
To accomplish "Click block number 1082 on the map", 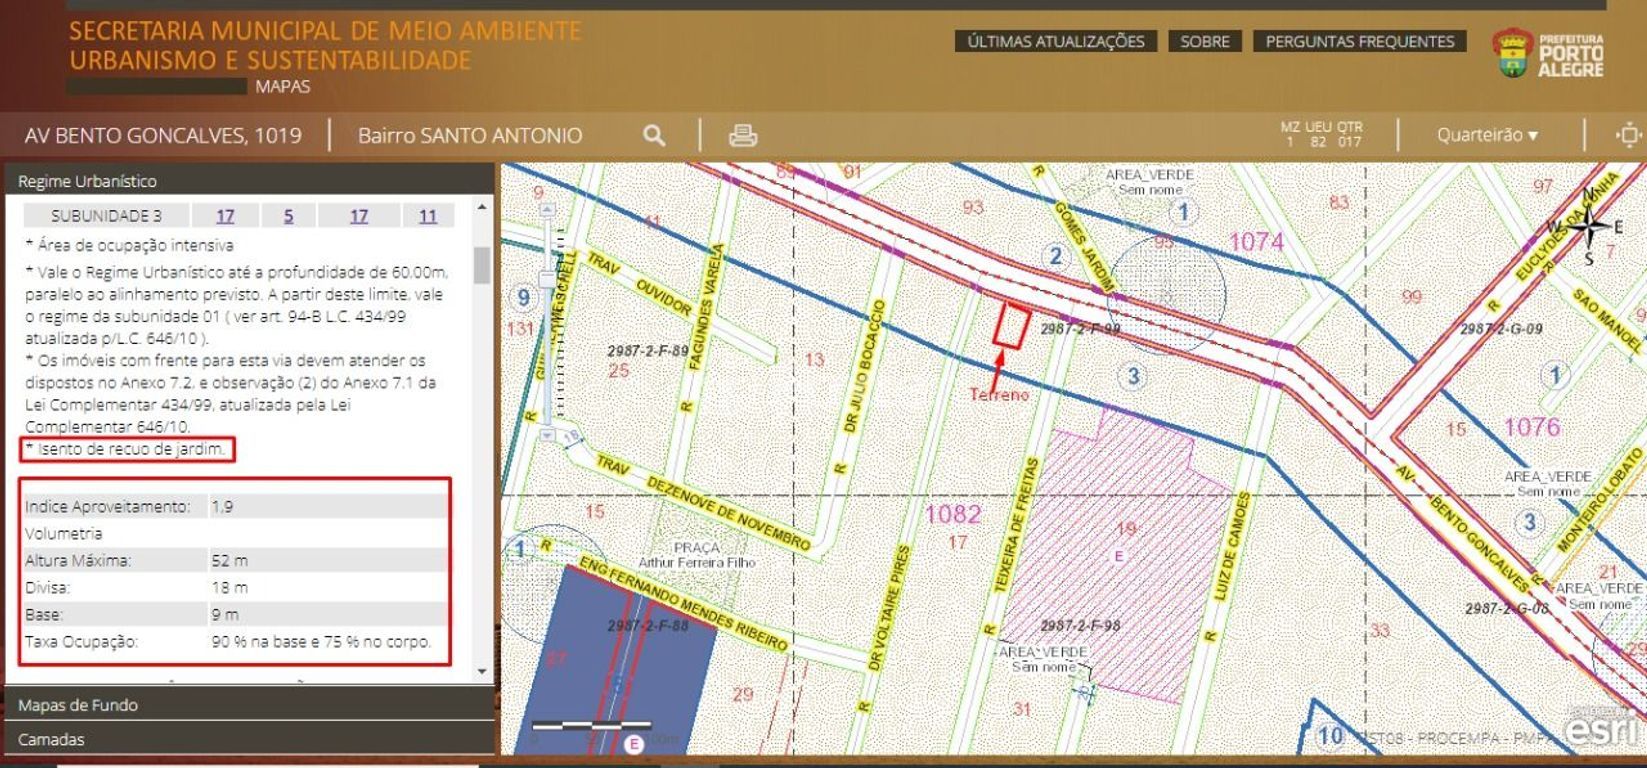I will click(952, 514).
